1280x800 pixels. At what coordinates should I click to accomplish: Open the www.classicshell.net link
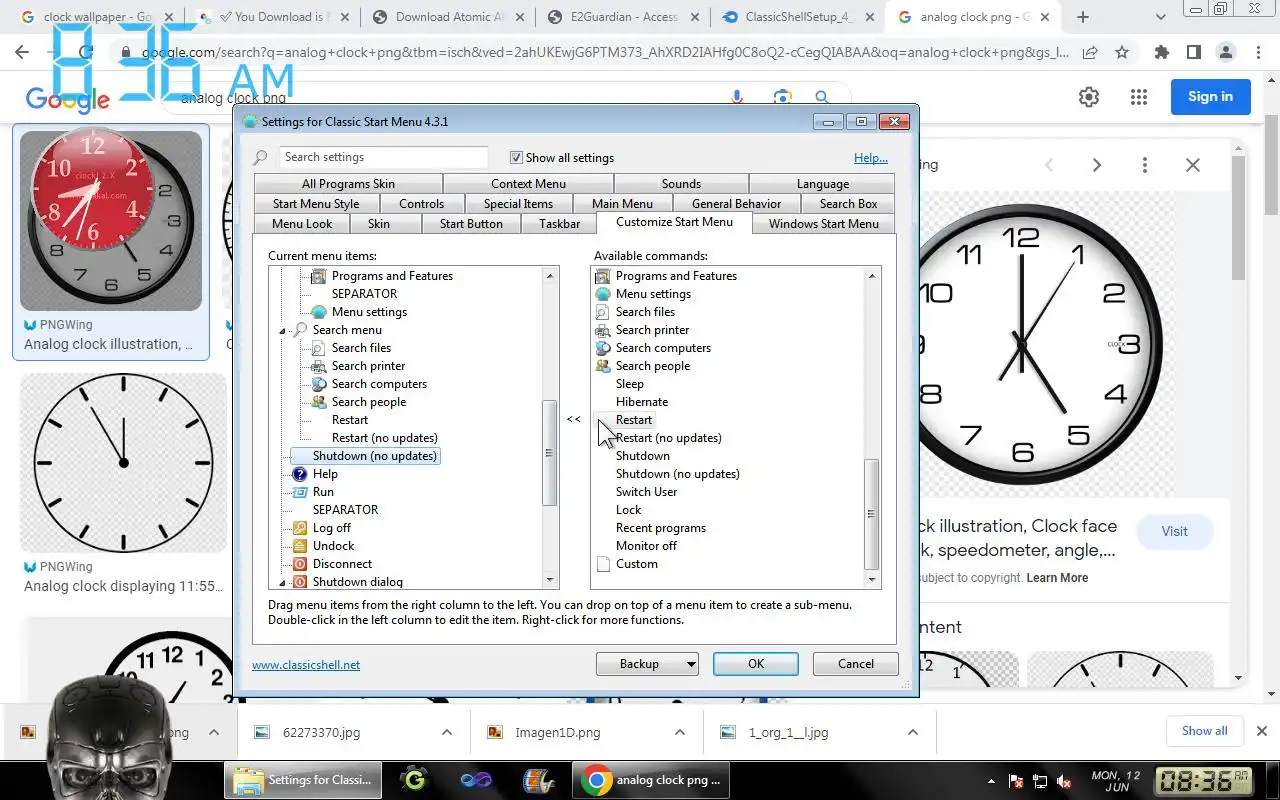pos(306,664)
